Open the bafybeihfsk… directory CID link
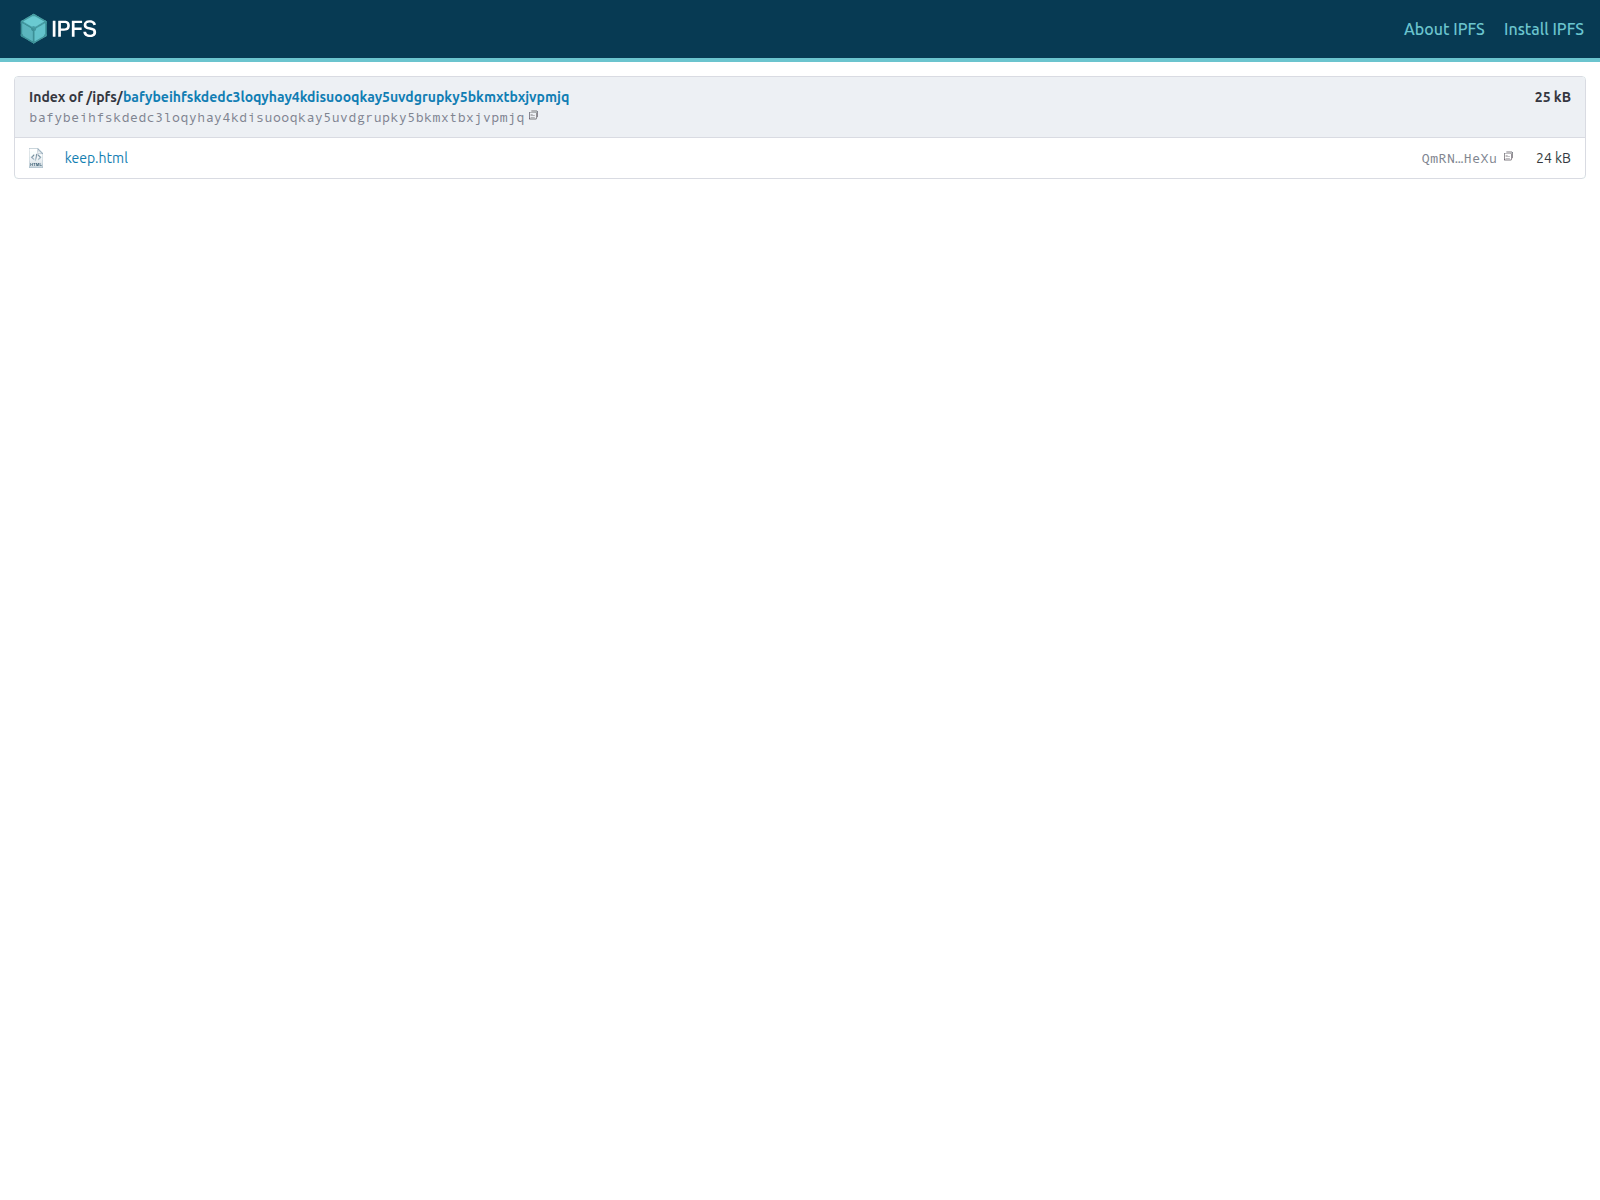The width and height of the screenshot is (1600, 1200). click(x=346, y=97)
